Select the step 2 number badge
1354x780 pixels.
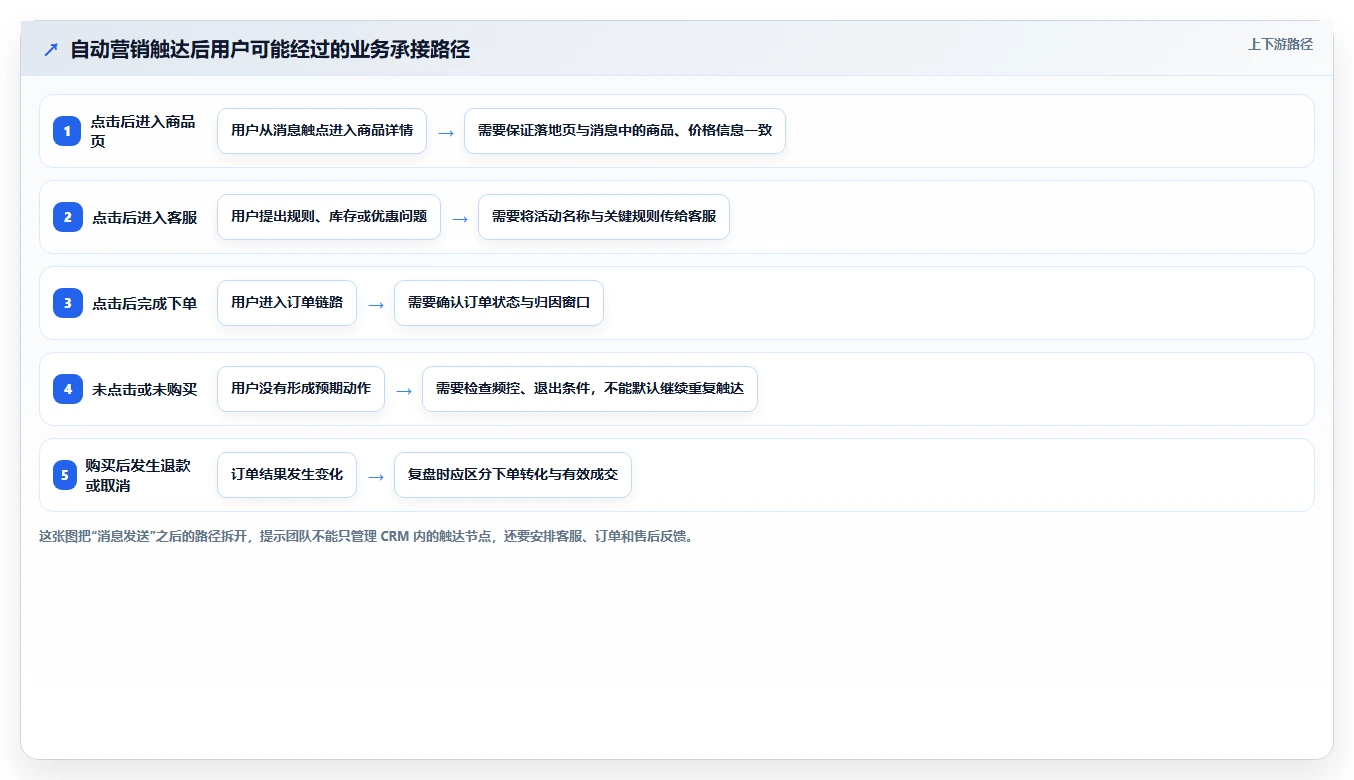pos(67,217)
